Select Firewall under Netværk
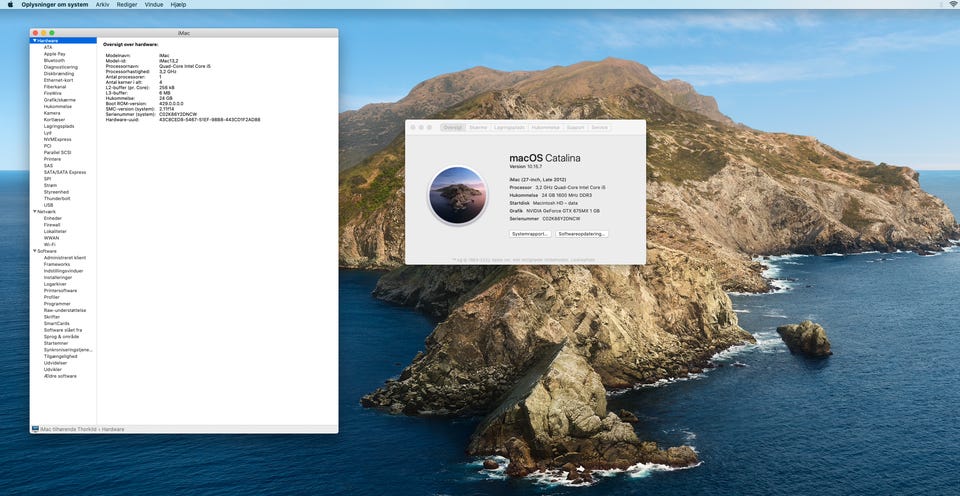 52,225
